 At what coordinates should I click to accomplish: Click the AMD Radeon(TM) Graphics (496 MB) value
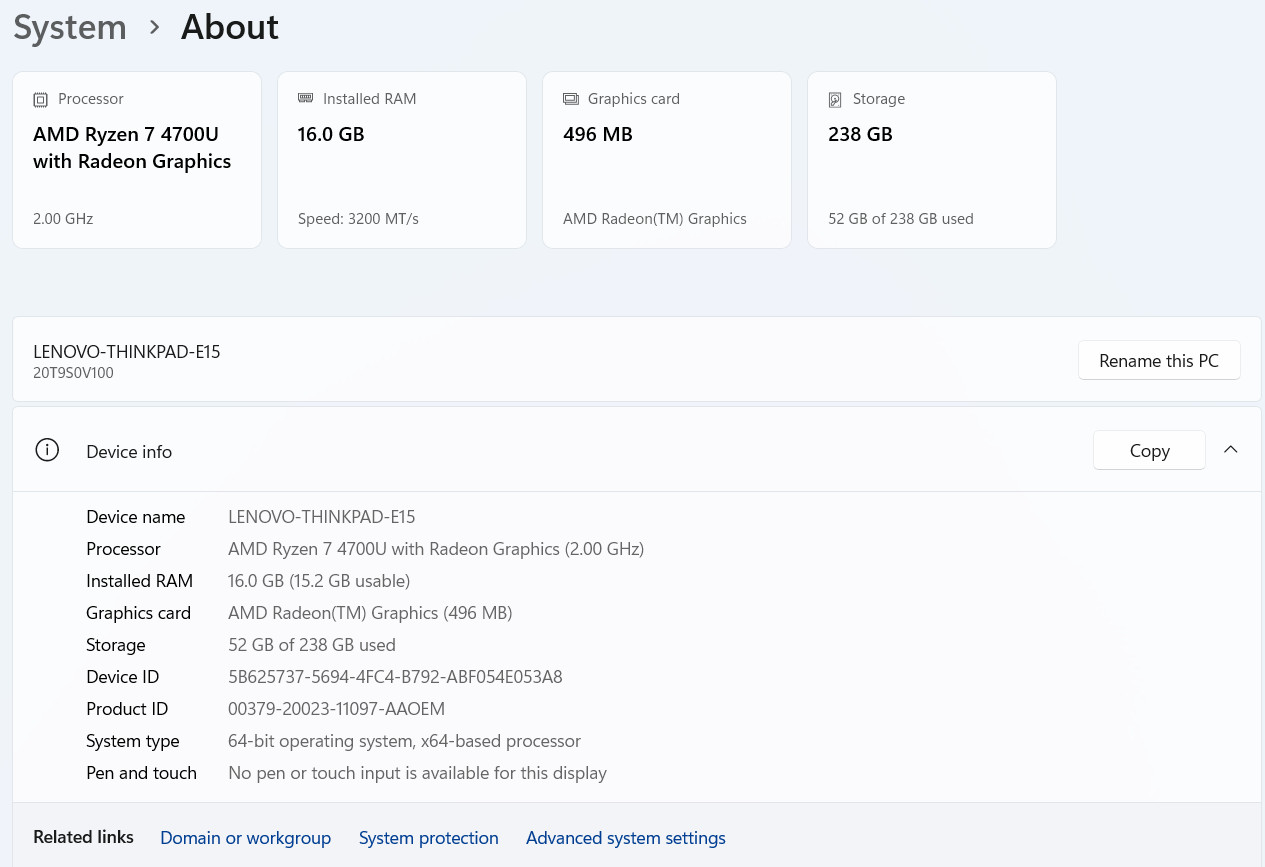click(370, 613)
